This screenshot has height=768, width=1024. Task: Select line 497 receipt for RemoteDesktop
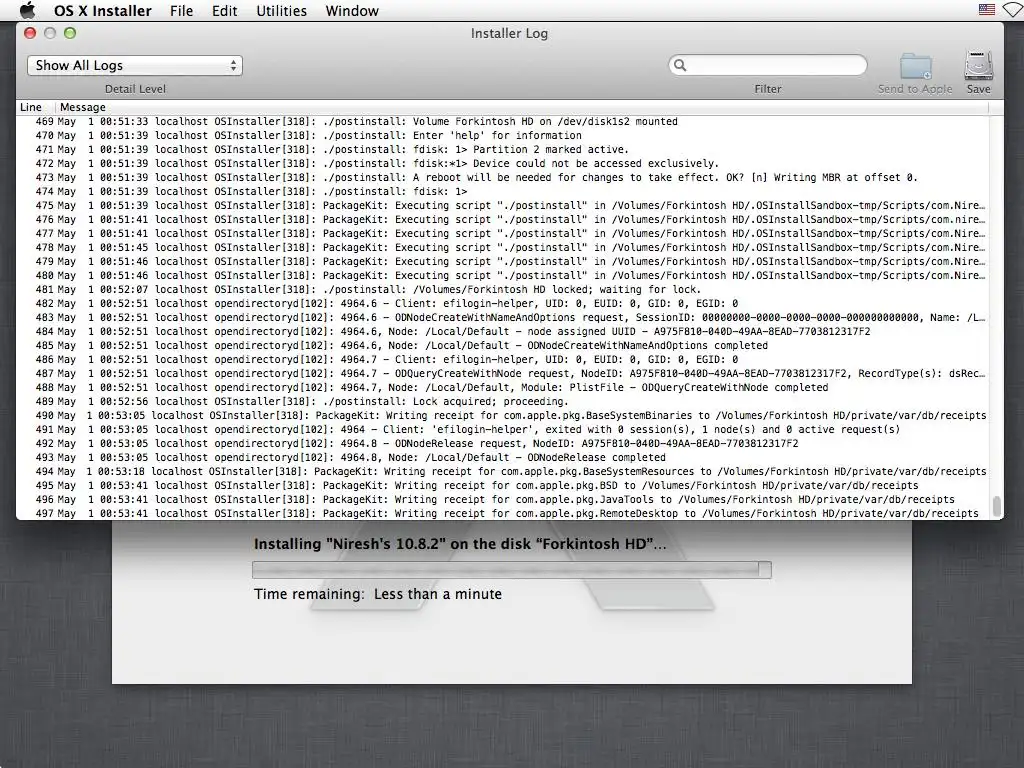[503, 513]
